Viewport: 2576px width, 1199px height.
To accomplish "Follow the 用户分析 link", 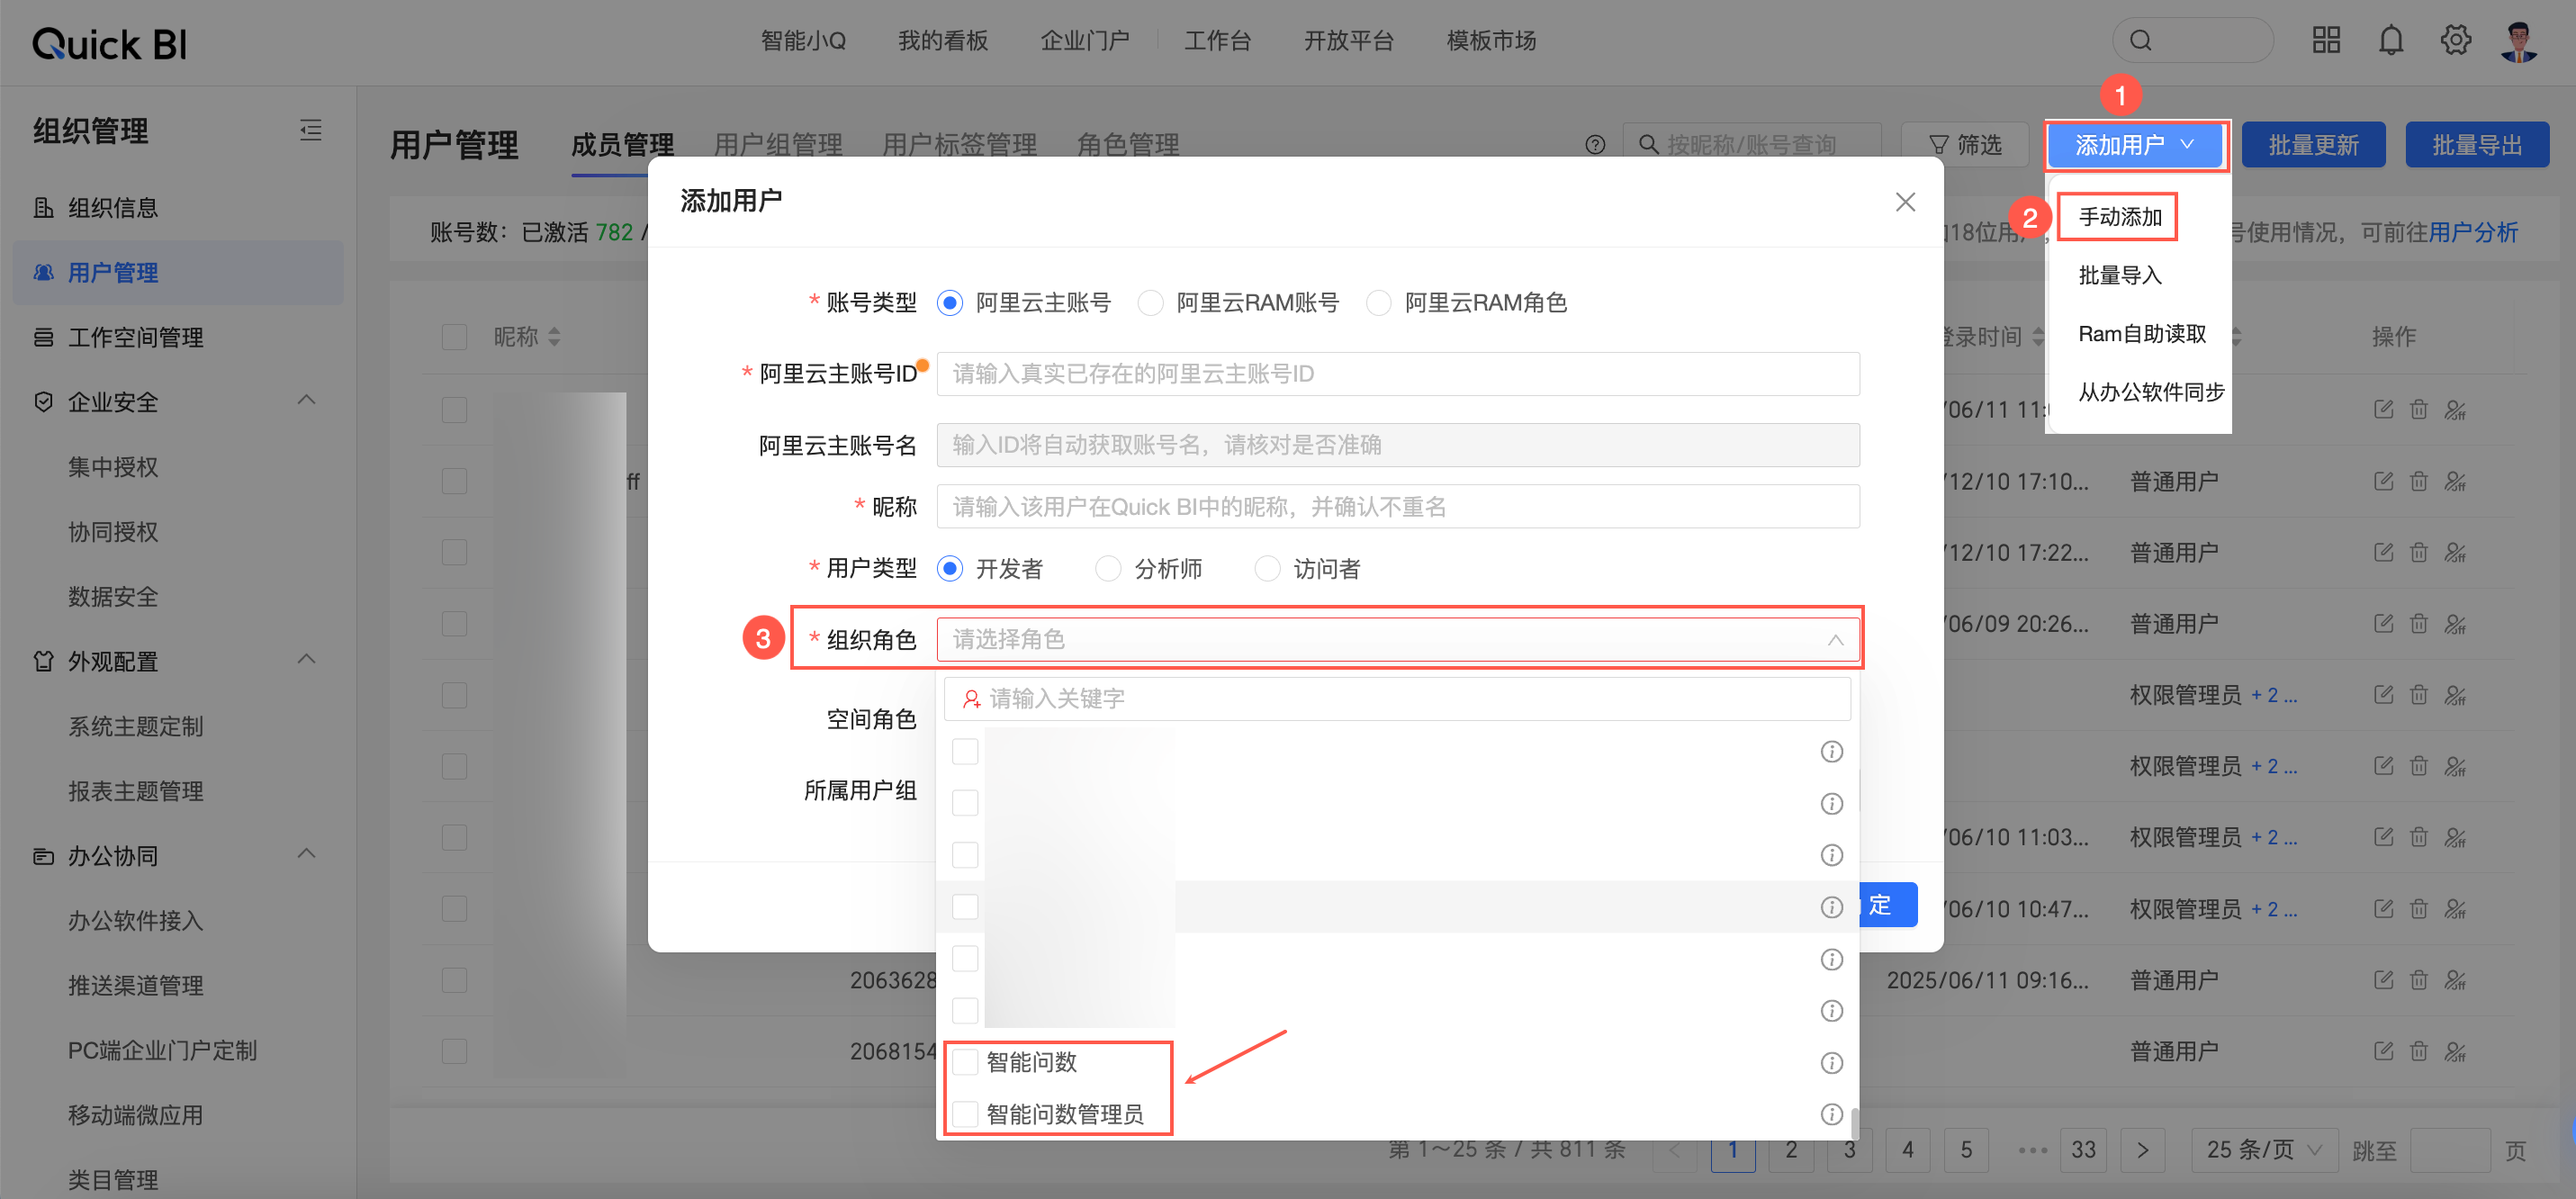I will (2472, 233).
